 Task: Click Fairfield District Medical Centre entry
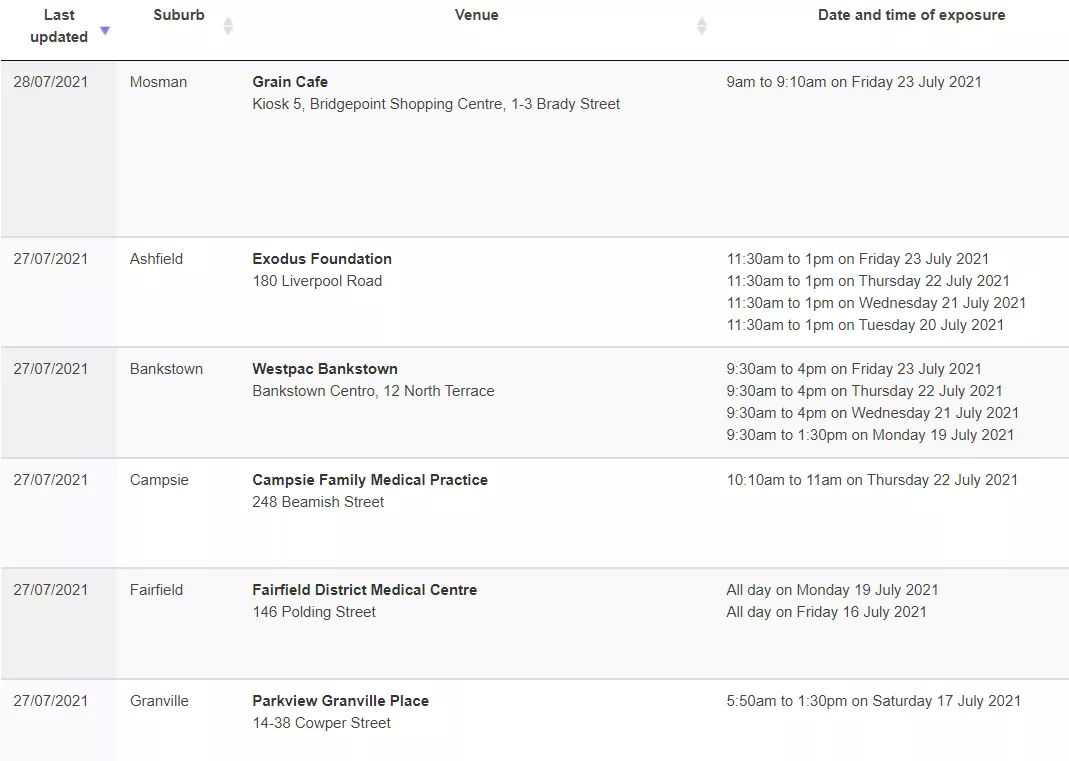[x=365, y=590]
